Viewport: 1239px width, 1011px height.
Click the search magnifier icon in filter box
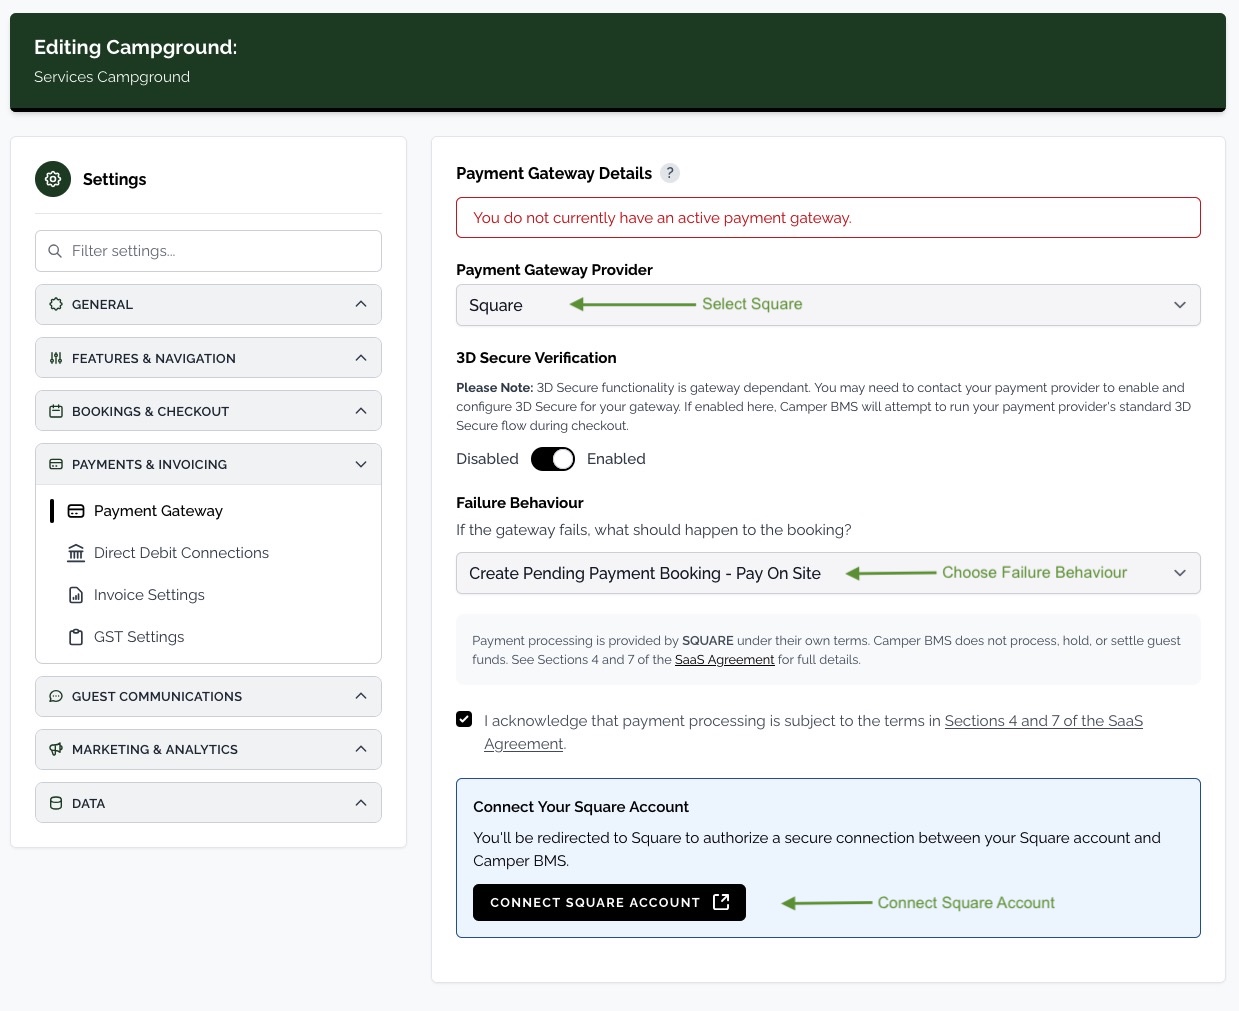(x=55, y=251)
